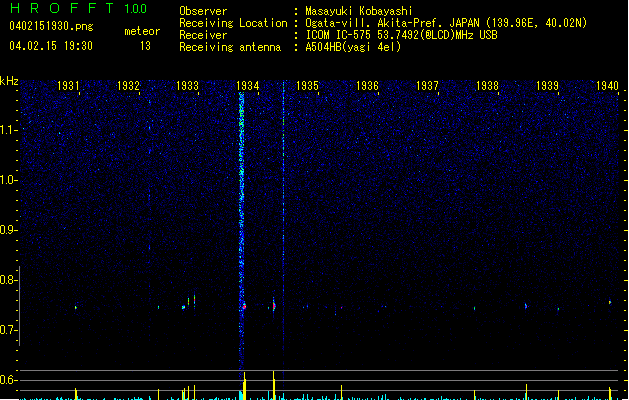Click the ICOM IC-575 receiver text
629x400 pixels.
(401, 35)
